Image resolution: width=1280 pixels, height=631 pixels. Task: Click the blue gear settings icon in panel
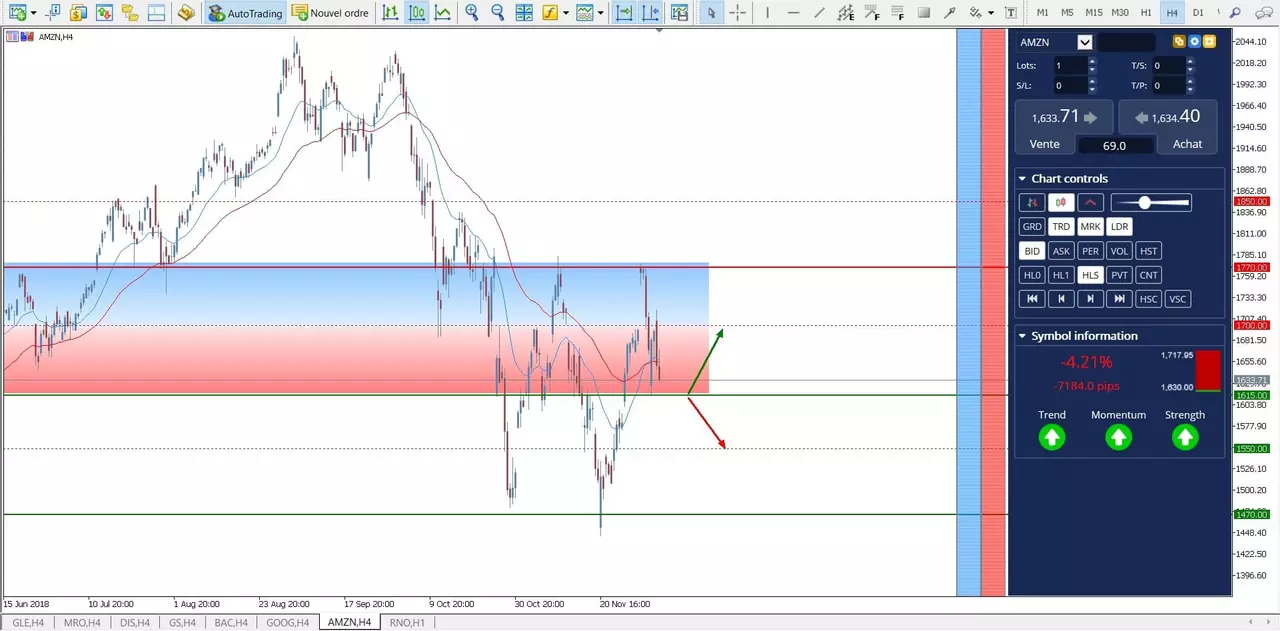(1194, 42)
